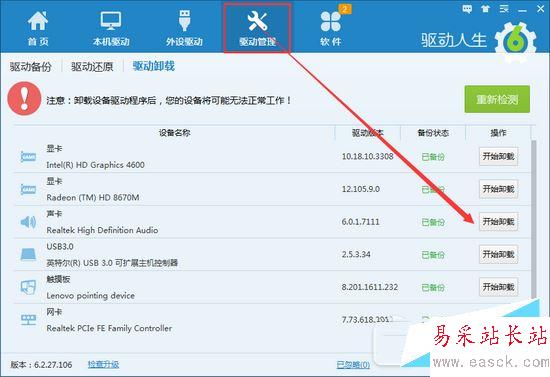The image size is (550, 377).
Task: Open the 外设驱动 USB tab
Action: pos(185,28)
